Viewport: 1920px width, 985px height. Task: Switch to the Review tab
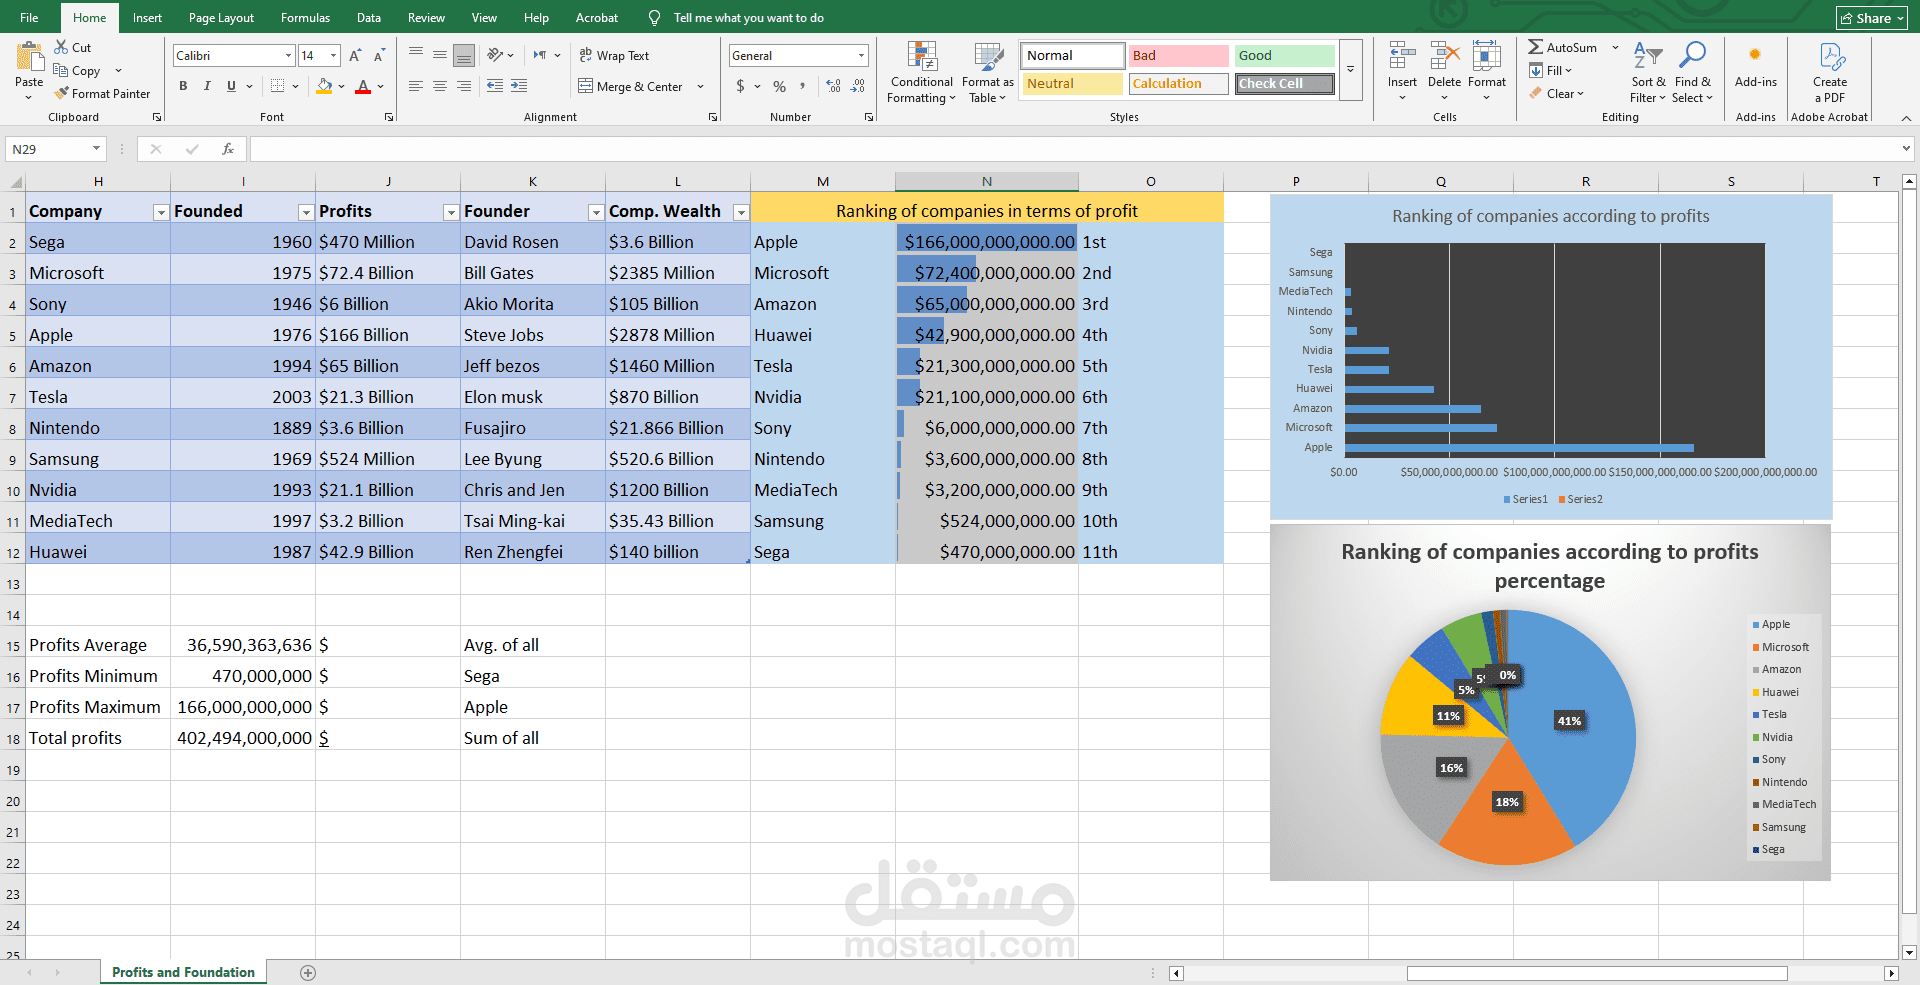[x=426, y=18]
